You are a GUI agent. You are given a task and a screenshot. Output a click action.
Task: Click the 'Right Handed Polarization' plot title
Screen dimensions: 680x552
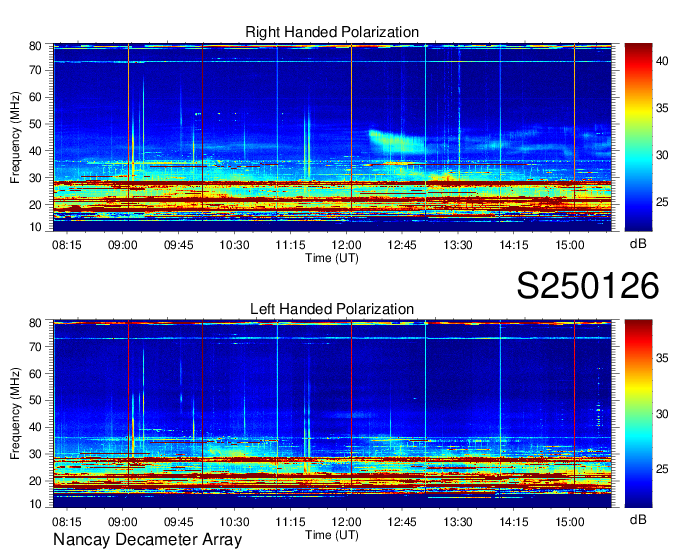pyautogui.click(x=332, y=32)
